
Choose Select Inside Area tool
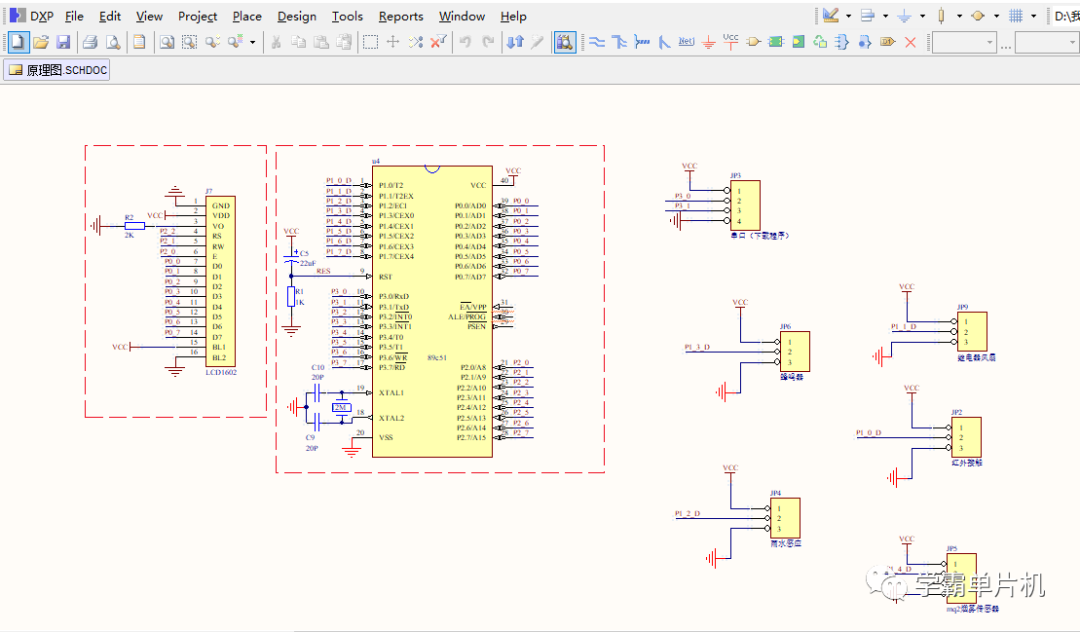[371, 42]
